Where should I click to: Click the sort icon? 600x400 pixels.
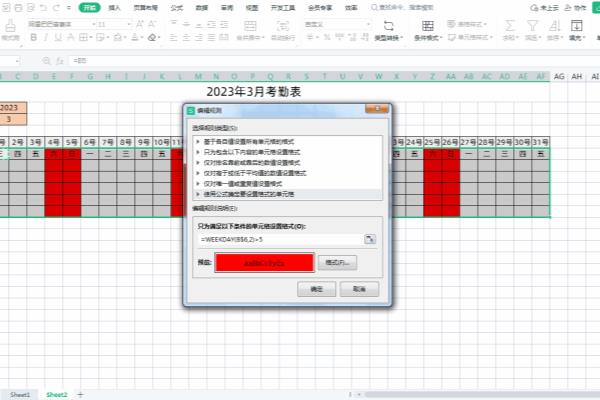554,26
